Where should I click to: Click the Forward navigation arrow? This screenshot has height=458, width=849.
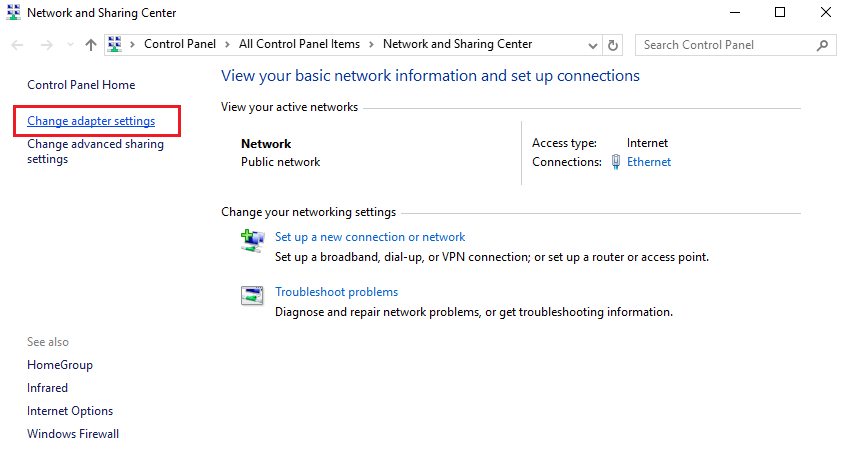[45, 45]
